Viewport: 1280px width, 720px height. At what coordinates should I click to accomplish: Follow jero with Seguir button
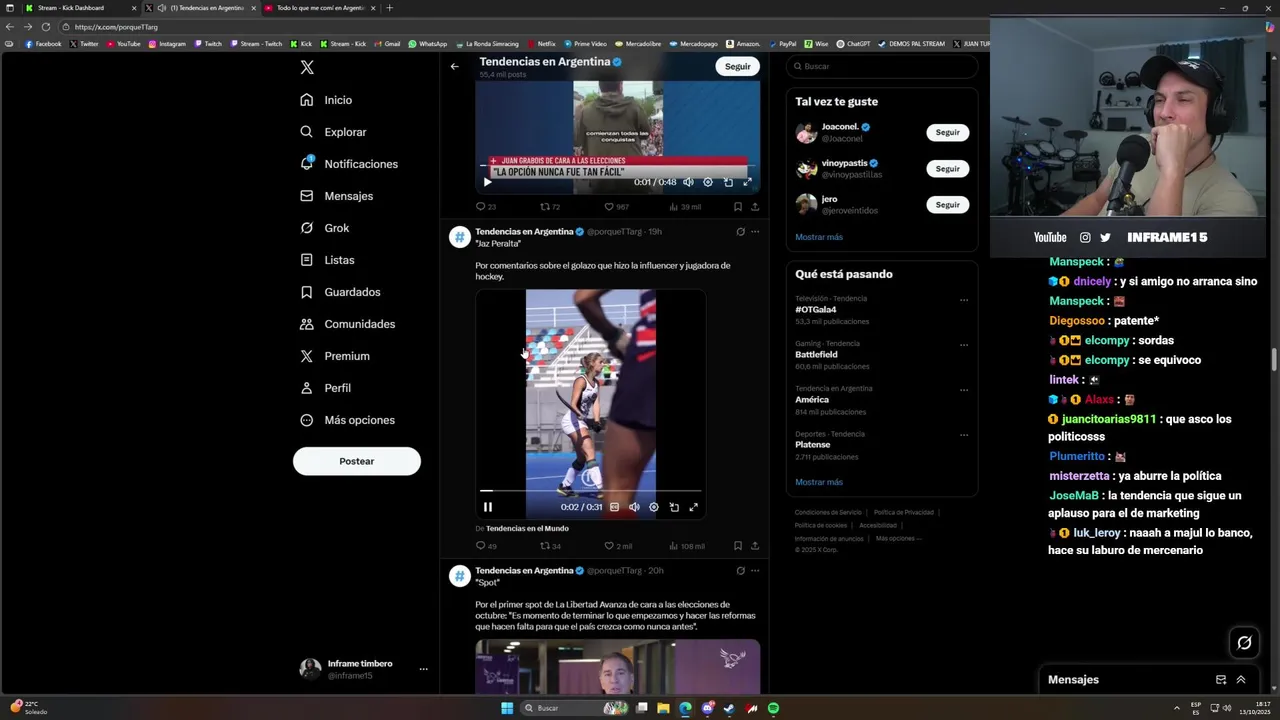948,204
